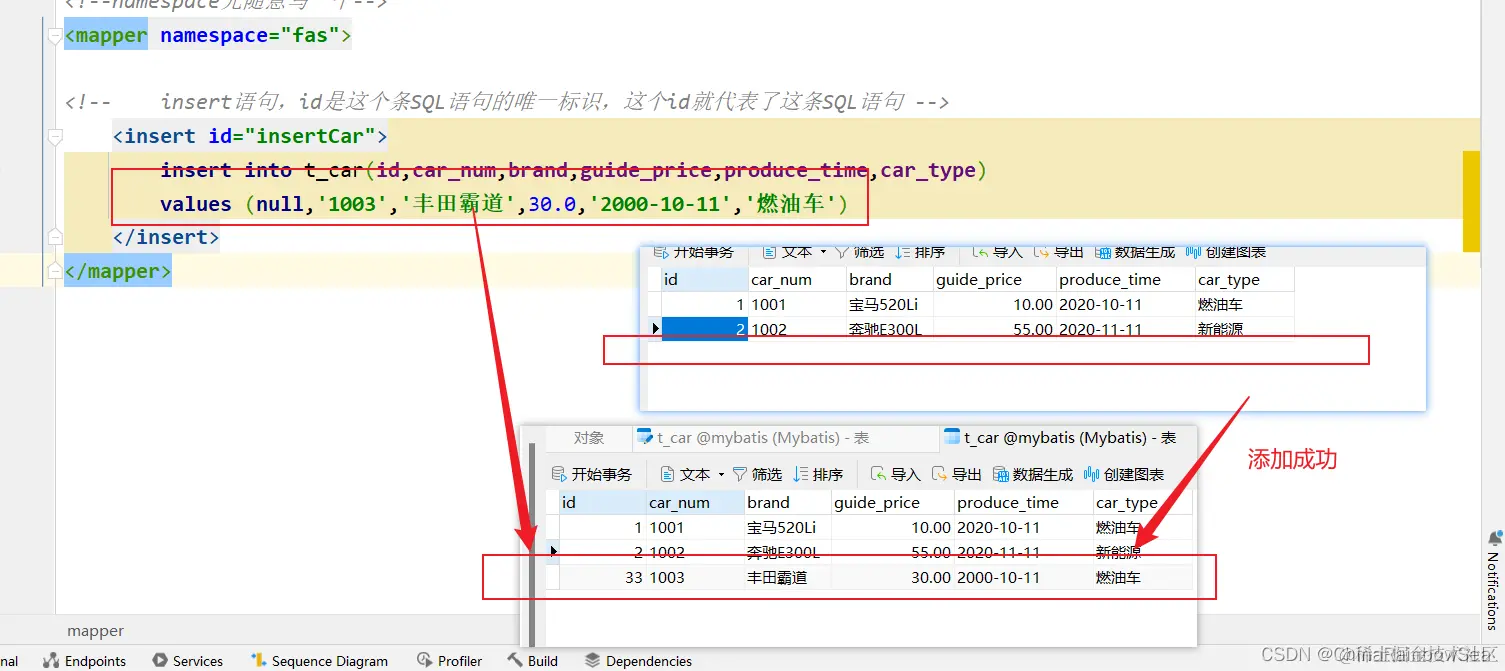Image resolution: width=1505 pixels, height=671 pixels.
Task: Select 燃油车 in the 1003 row
Action: coord(1143,577)
